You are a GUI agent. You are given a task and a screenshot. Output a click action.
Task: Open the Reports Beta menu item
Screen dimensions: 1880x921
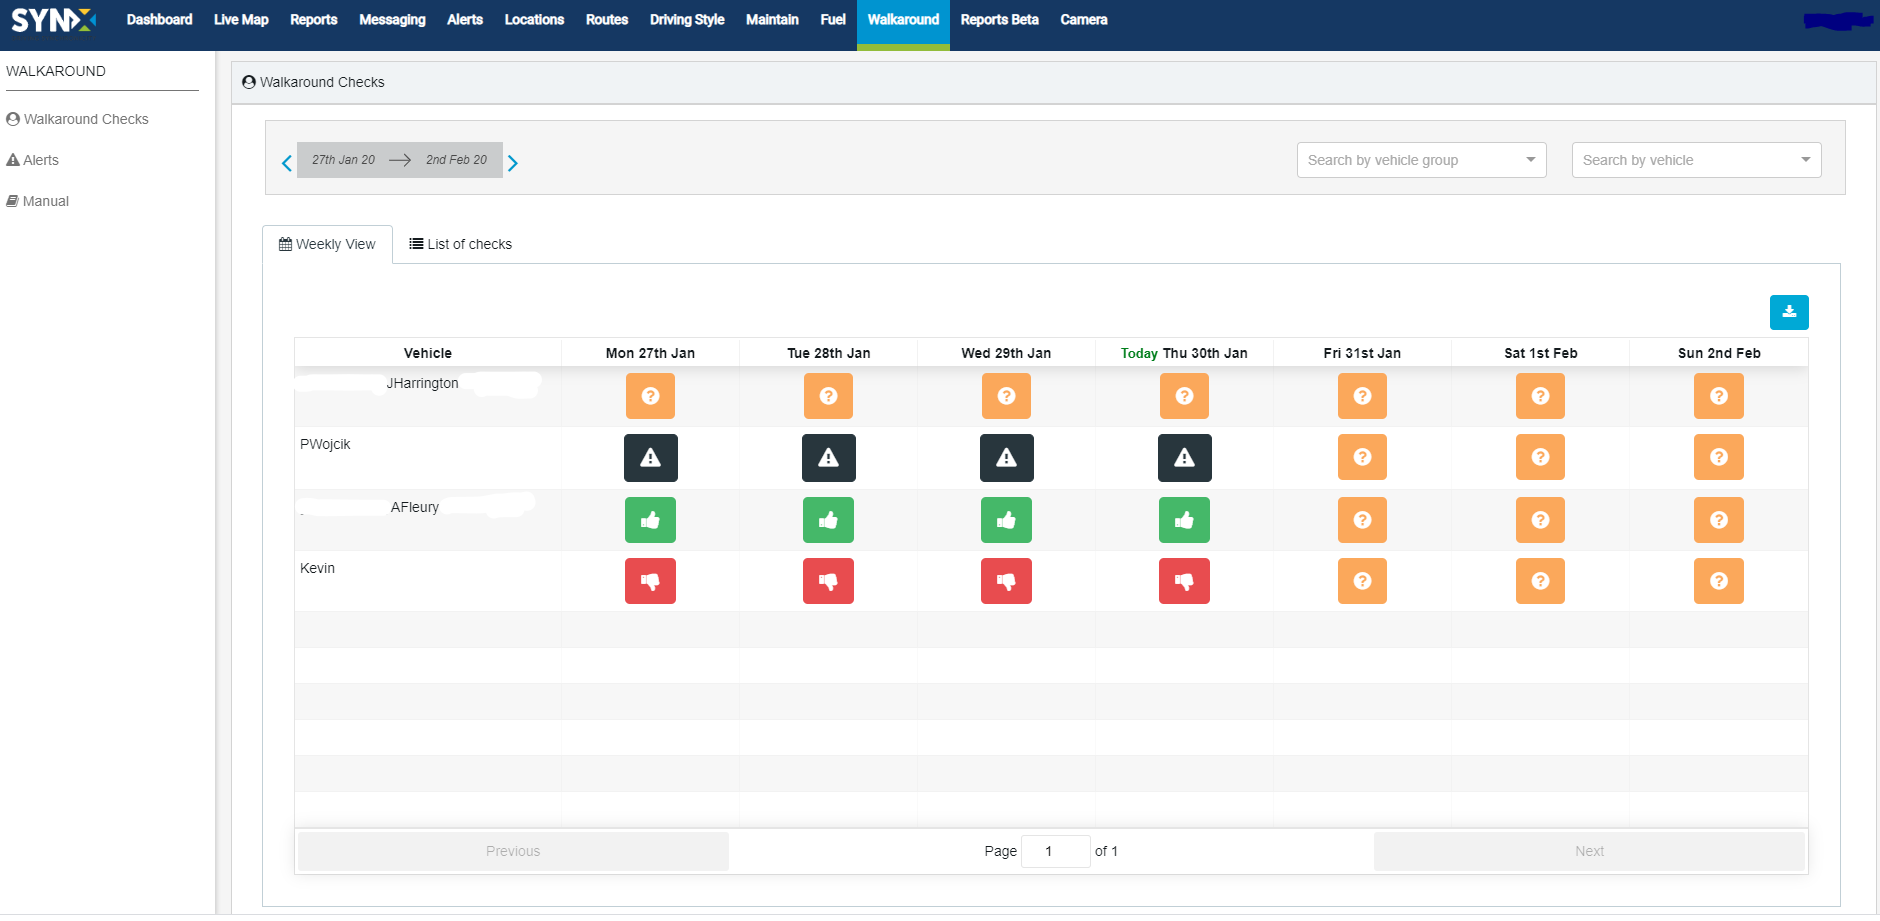pyautogui.click(x=999, y=20)
